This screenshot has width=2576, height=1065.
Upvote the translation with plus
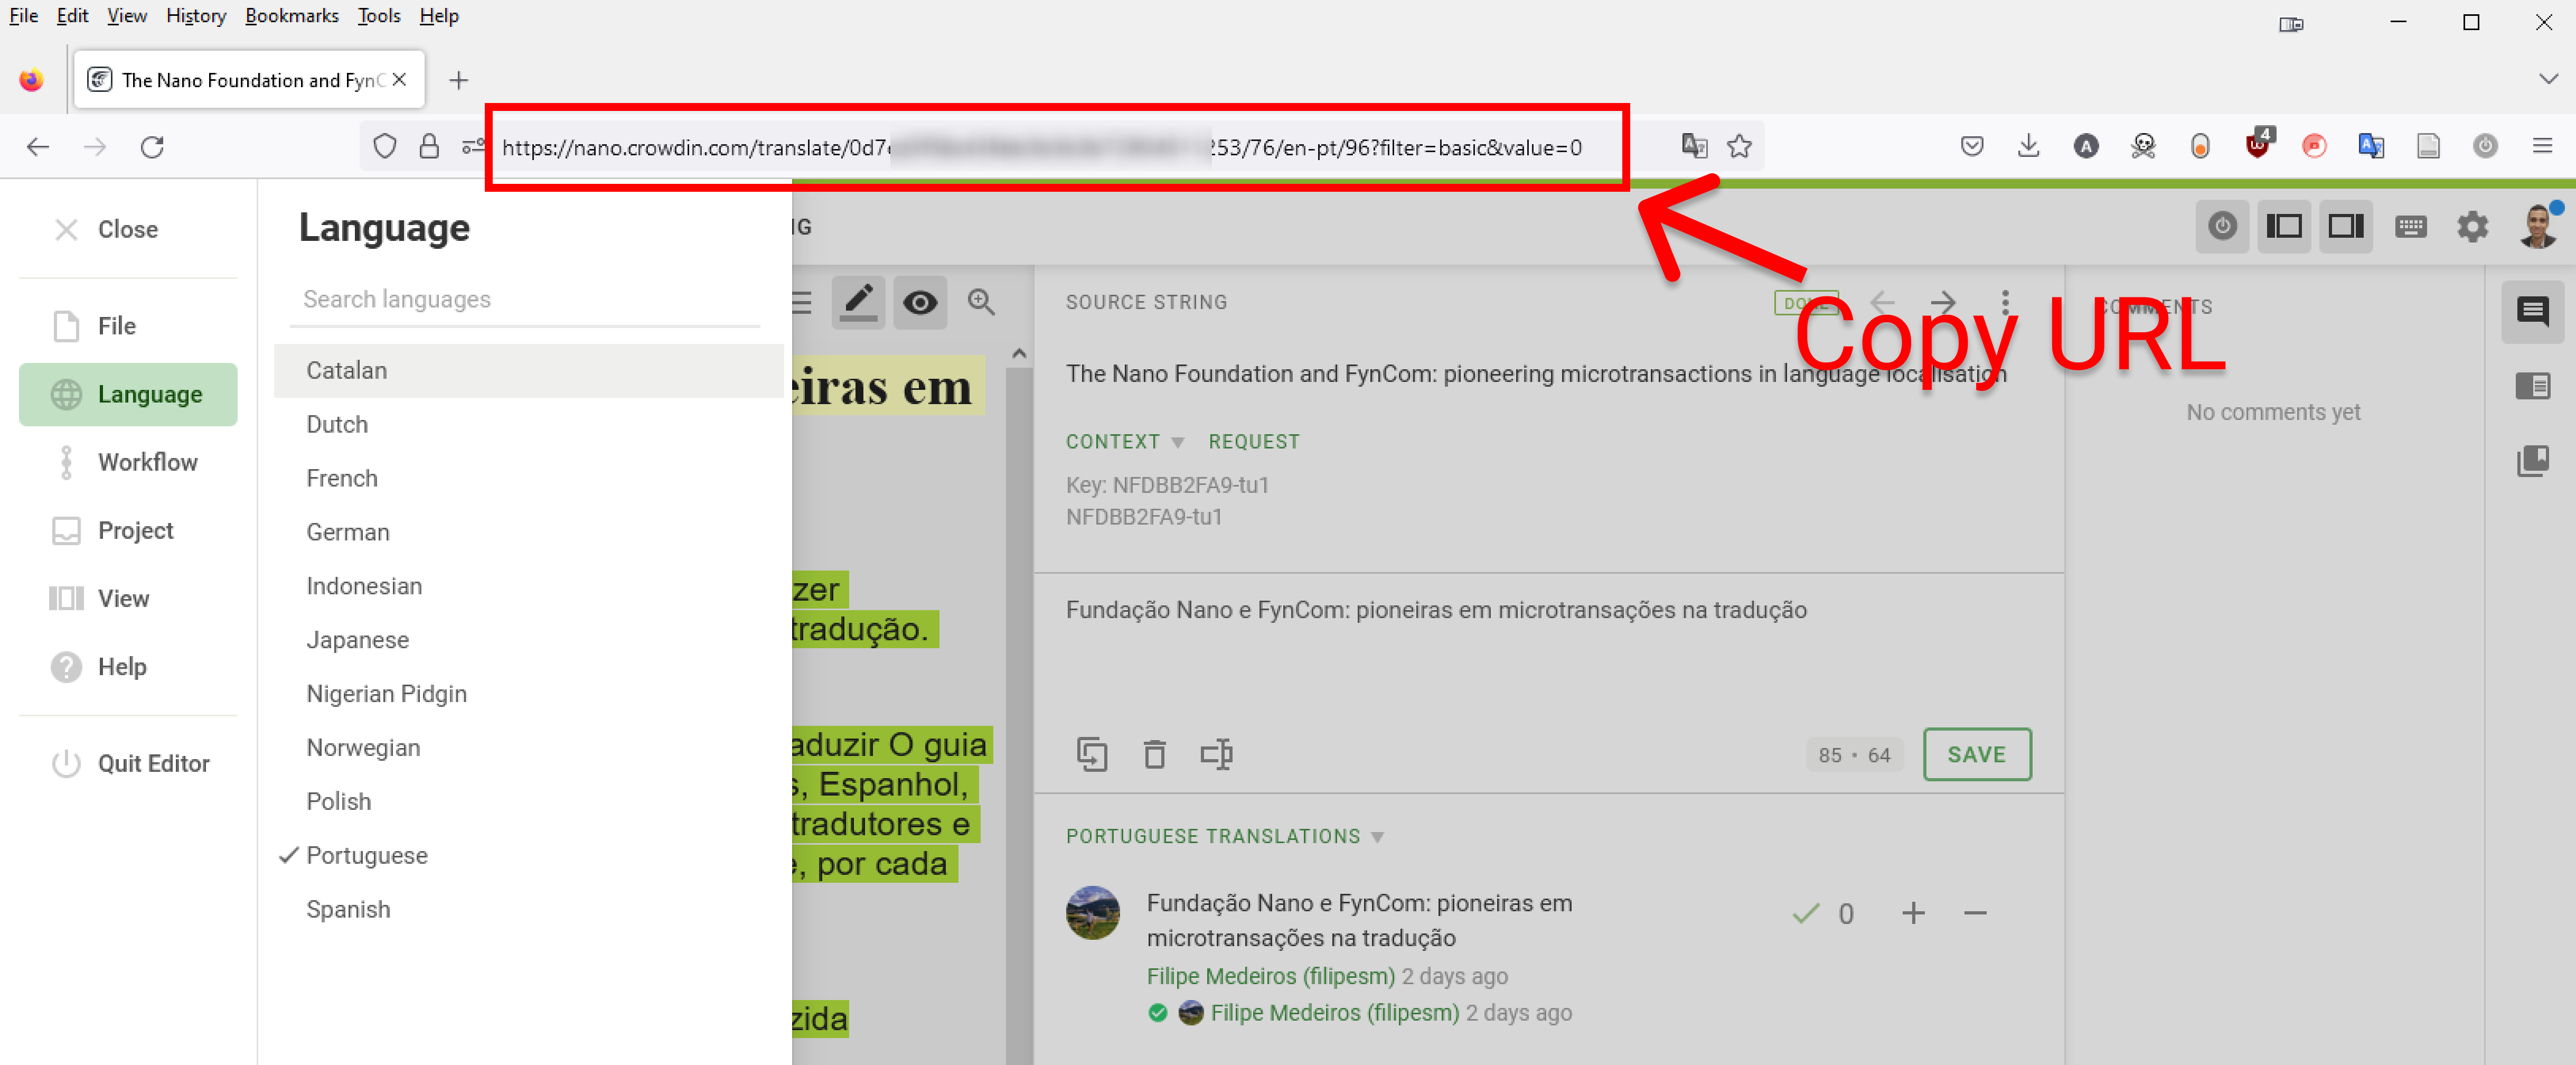[x=1913, y=913]
